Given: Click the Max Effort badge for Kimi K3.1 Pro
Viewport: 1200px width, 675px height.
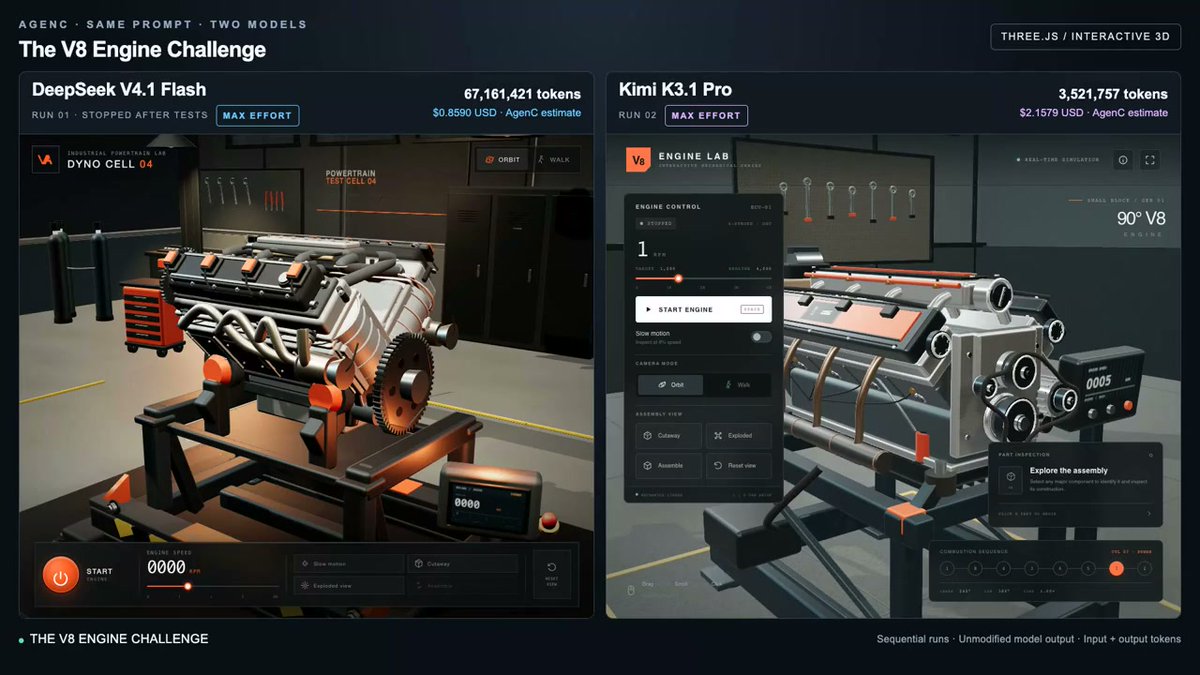Looking at the screenshot, I should (706, 115).
